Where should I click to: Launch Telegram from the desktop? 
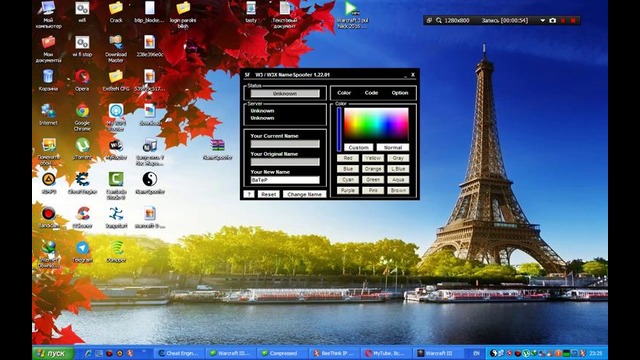(82, 251)
